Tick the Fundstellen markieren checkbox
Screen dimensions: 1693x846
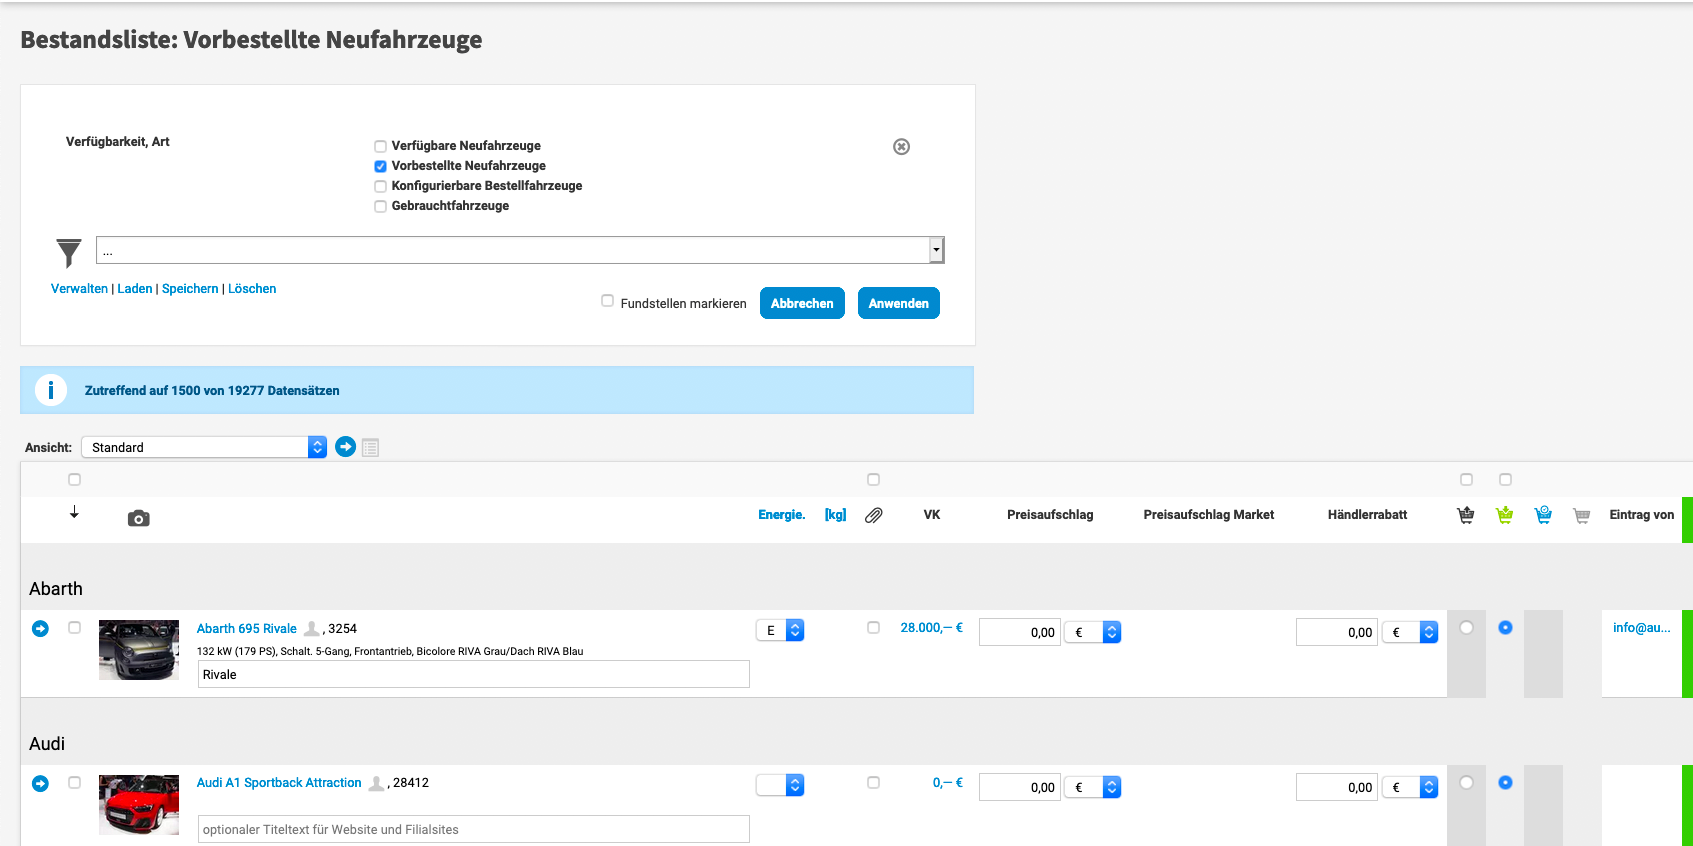point(607,301)
